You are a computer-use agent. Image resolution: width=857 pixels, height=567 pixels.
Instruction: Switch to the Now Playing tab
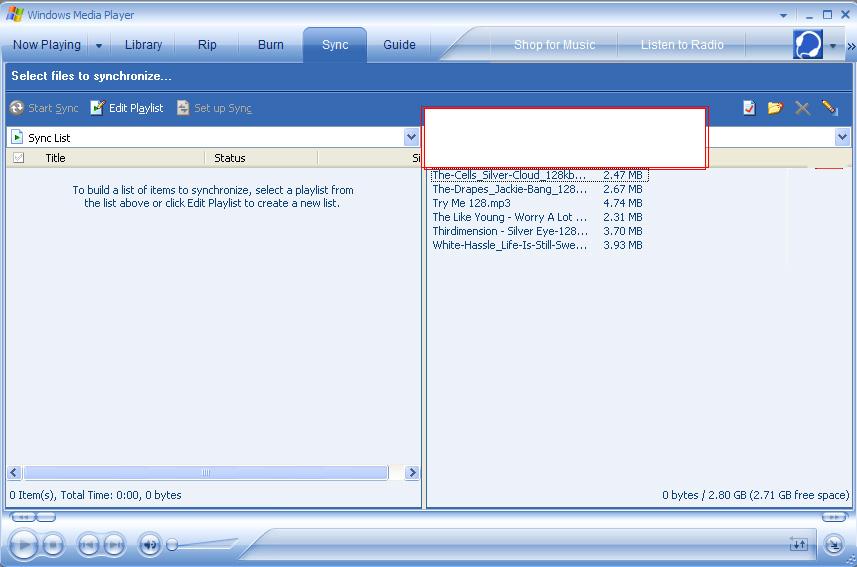[47, 45]
